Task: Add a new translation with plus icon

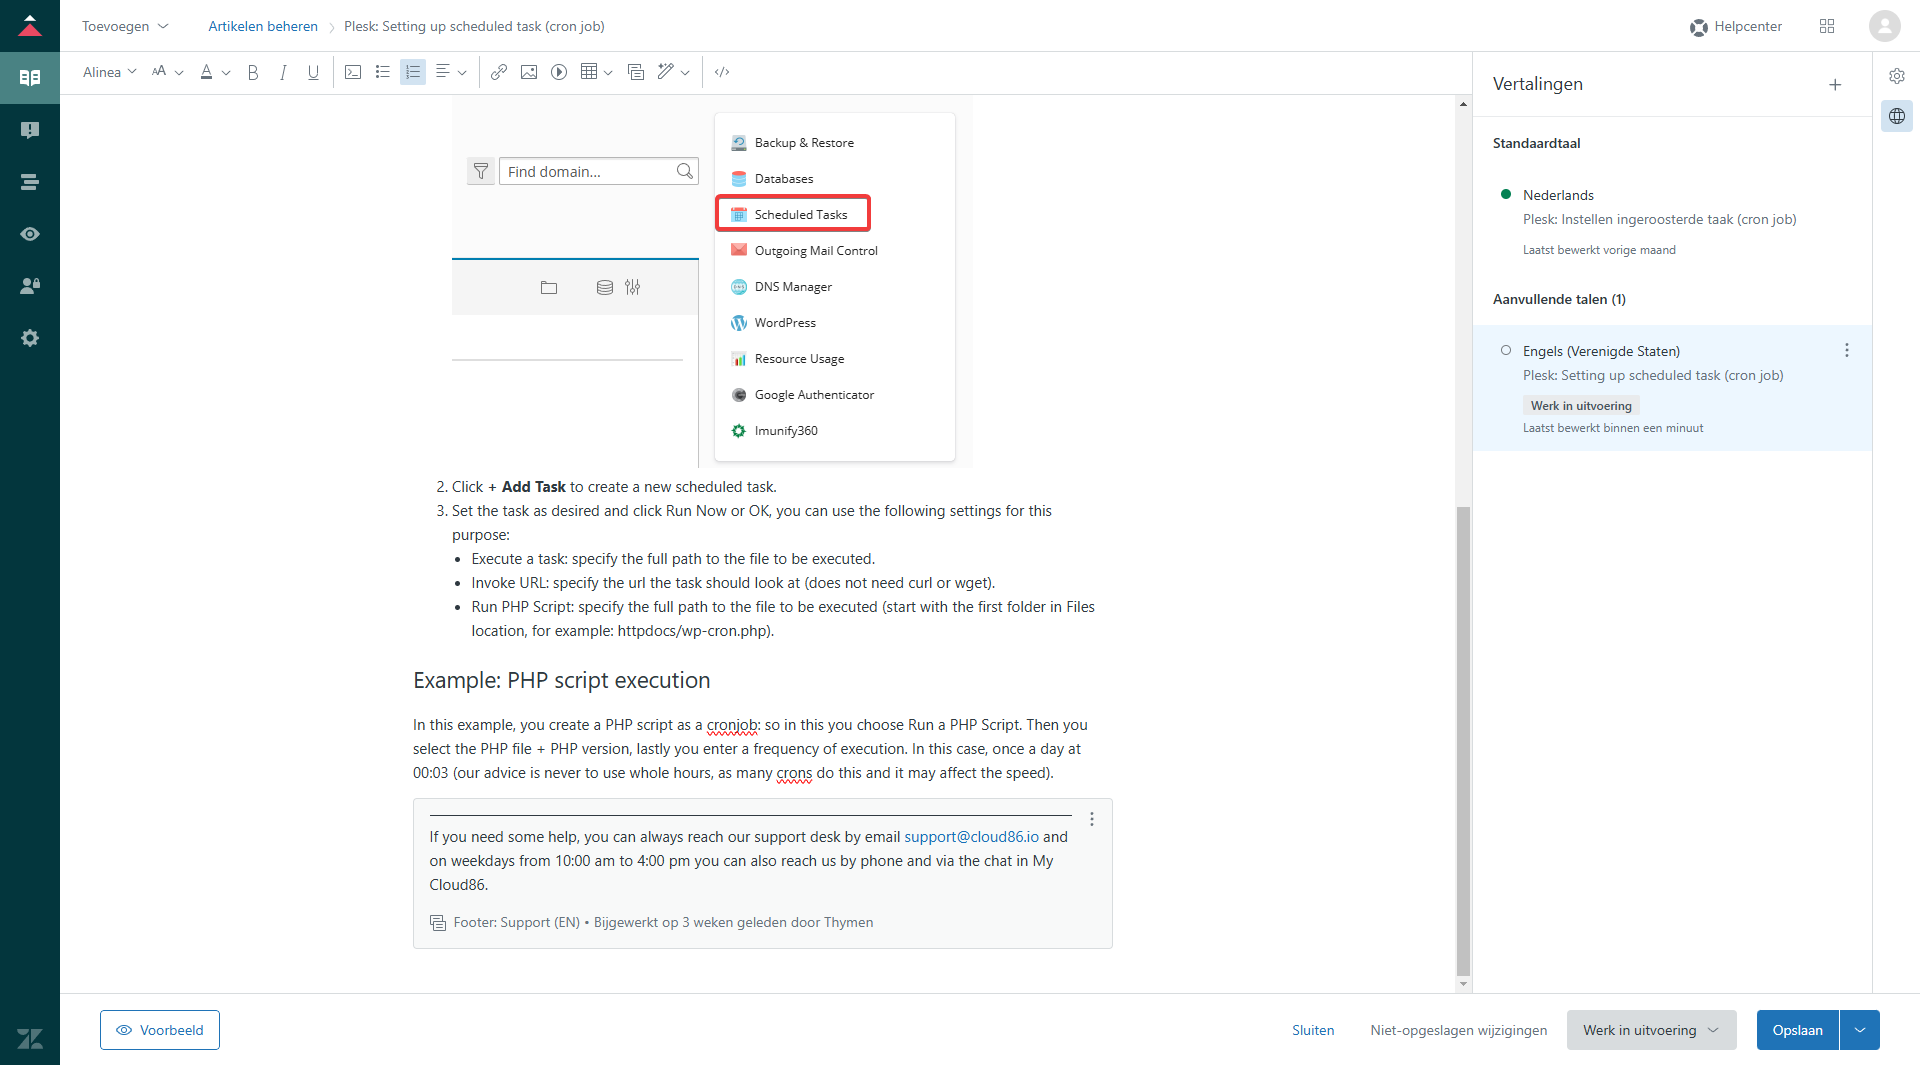Action: point(1835,85)
